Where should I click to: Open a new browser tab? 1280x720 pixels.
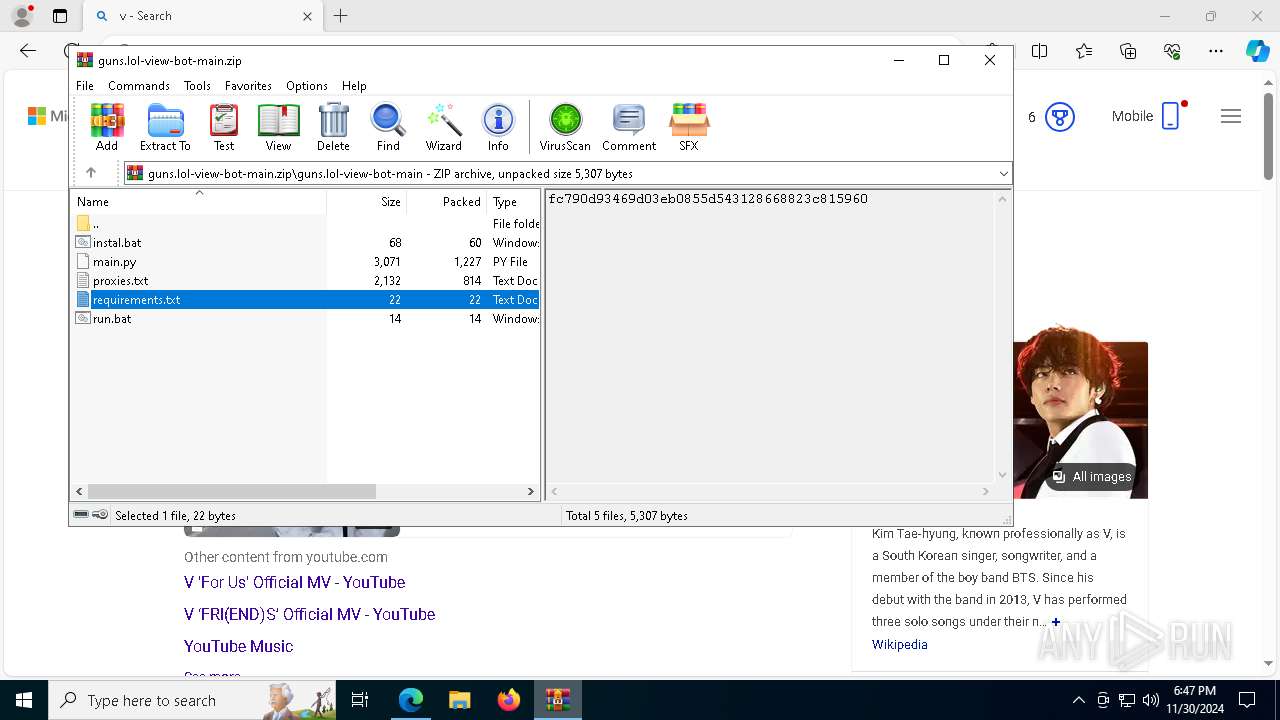pos(341,16)
